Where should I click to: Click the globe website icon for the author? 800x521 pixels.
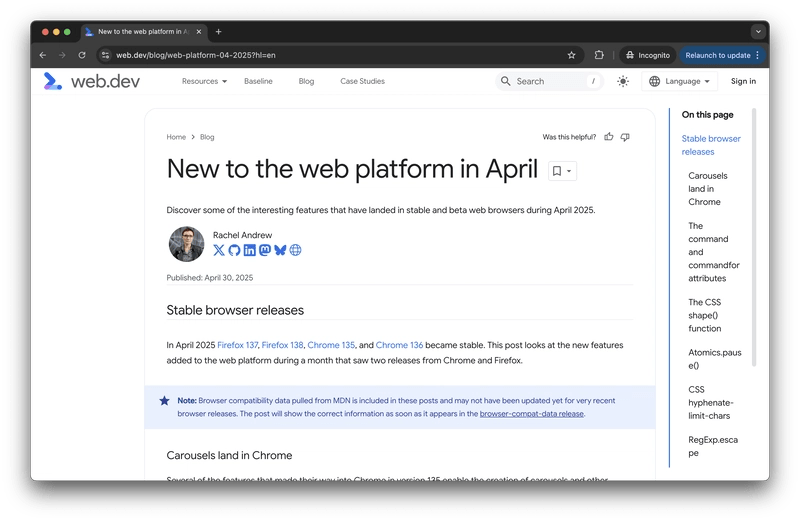coord(295,250)
